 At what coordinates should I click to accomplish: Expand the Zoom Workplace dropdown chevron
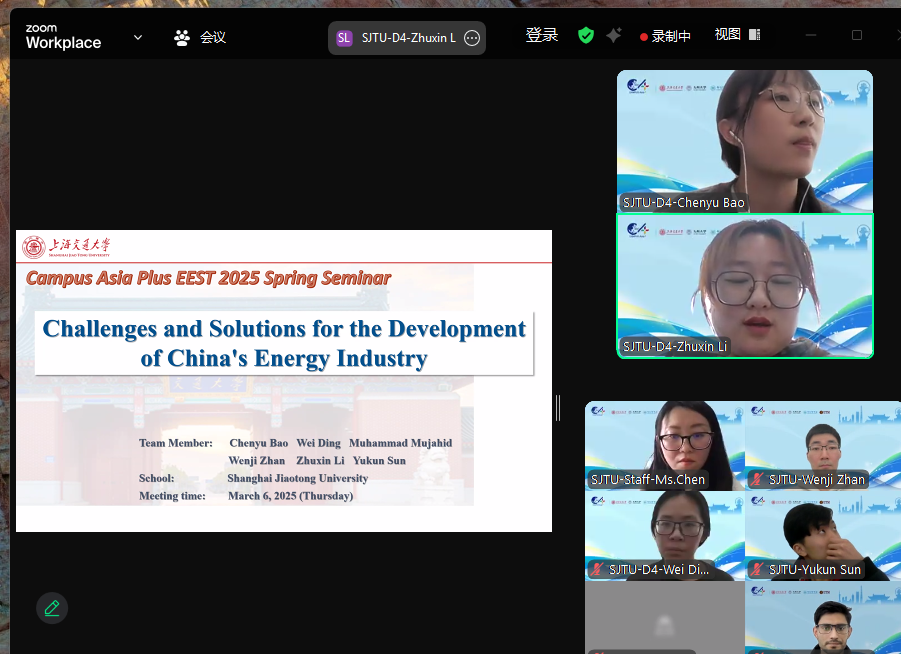coord(138,38)
